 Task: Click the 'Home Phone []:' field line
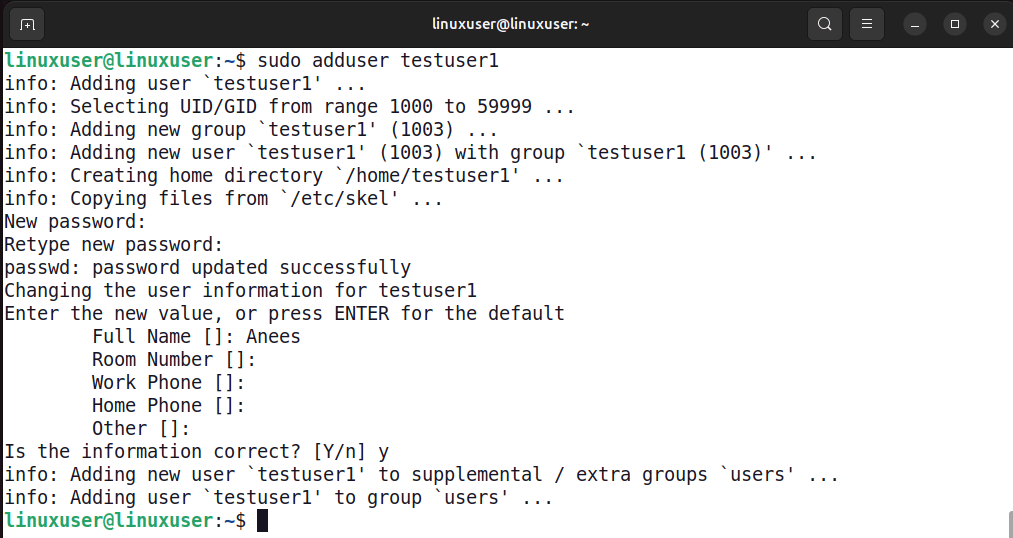click(x=168, y=406)
